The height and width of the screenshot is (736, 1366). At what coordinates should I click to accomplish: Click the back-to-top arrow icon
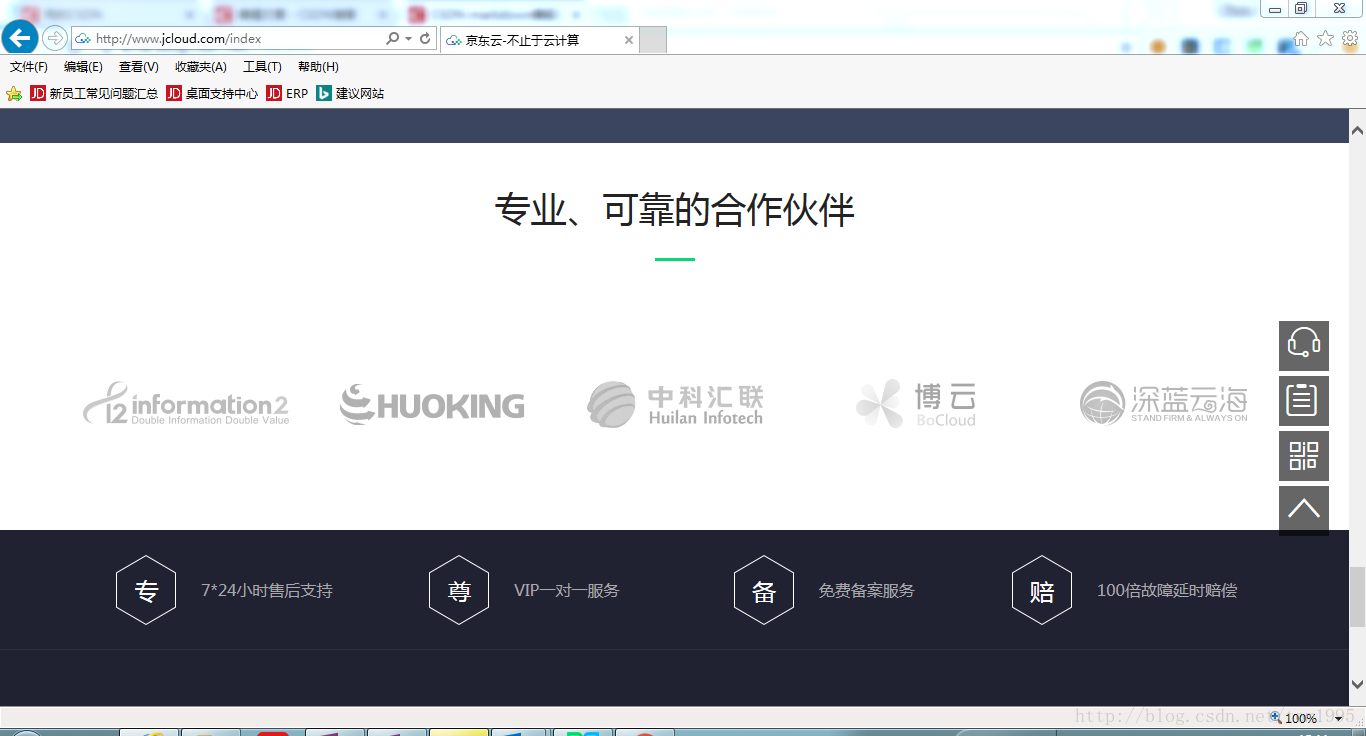point(1304,511)
